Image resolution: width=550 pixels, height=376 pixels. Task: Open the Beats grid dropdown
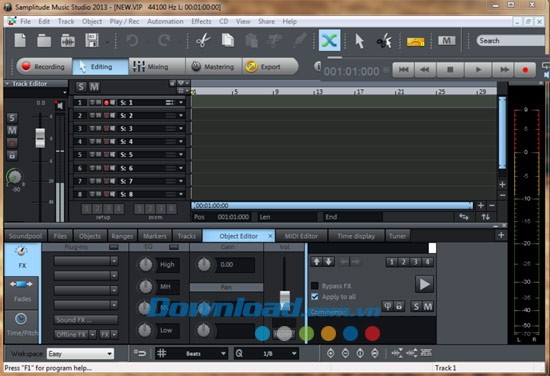(192, 354)
